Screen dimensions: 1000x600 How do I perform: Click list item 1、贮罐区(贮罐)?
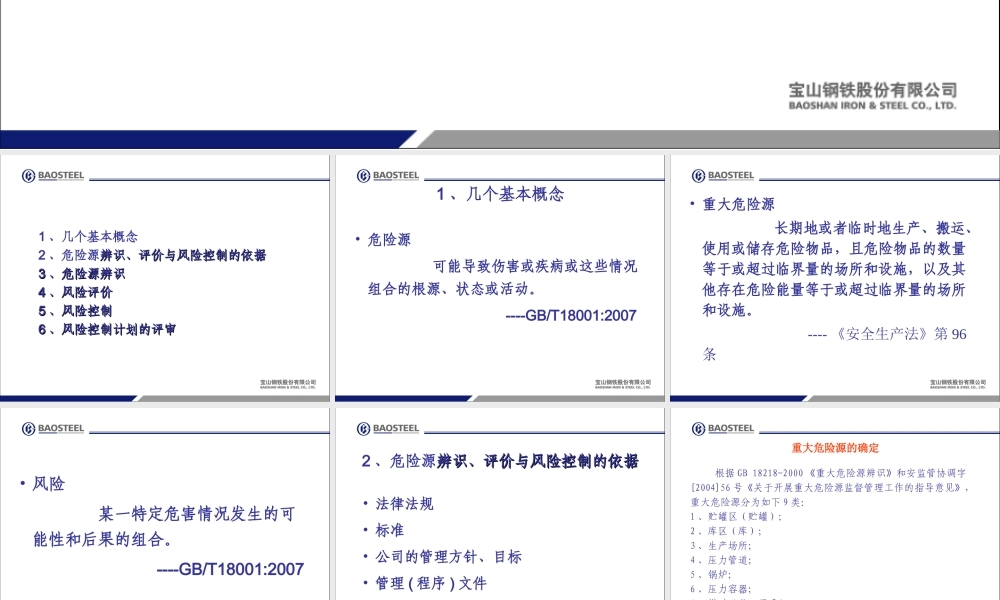pyautogui.click(x=736, y=516)
